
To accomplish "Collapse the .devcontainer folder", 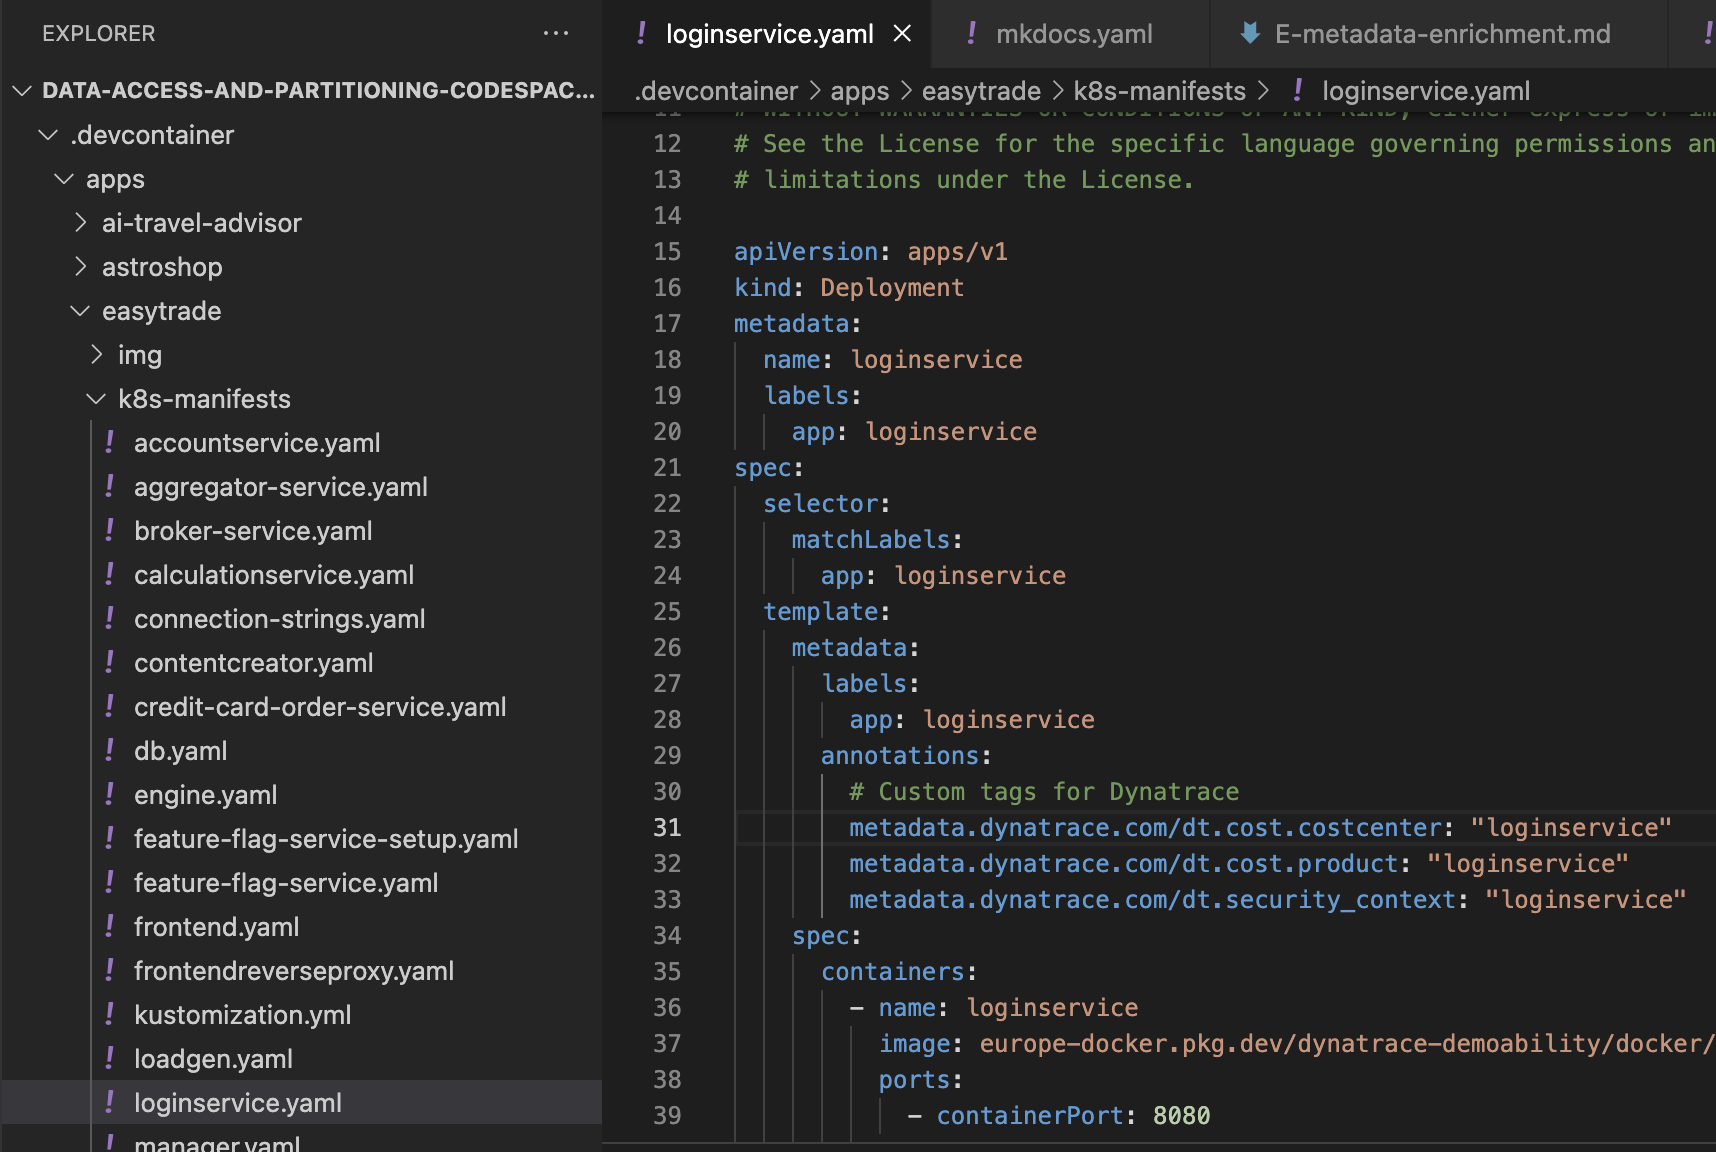I will pos(48,135).
